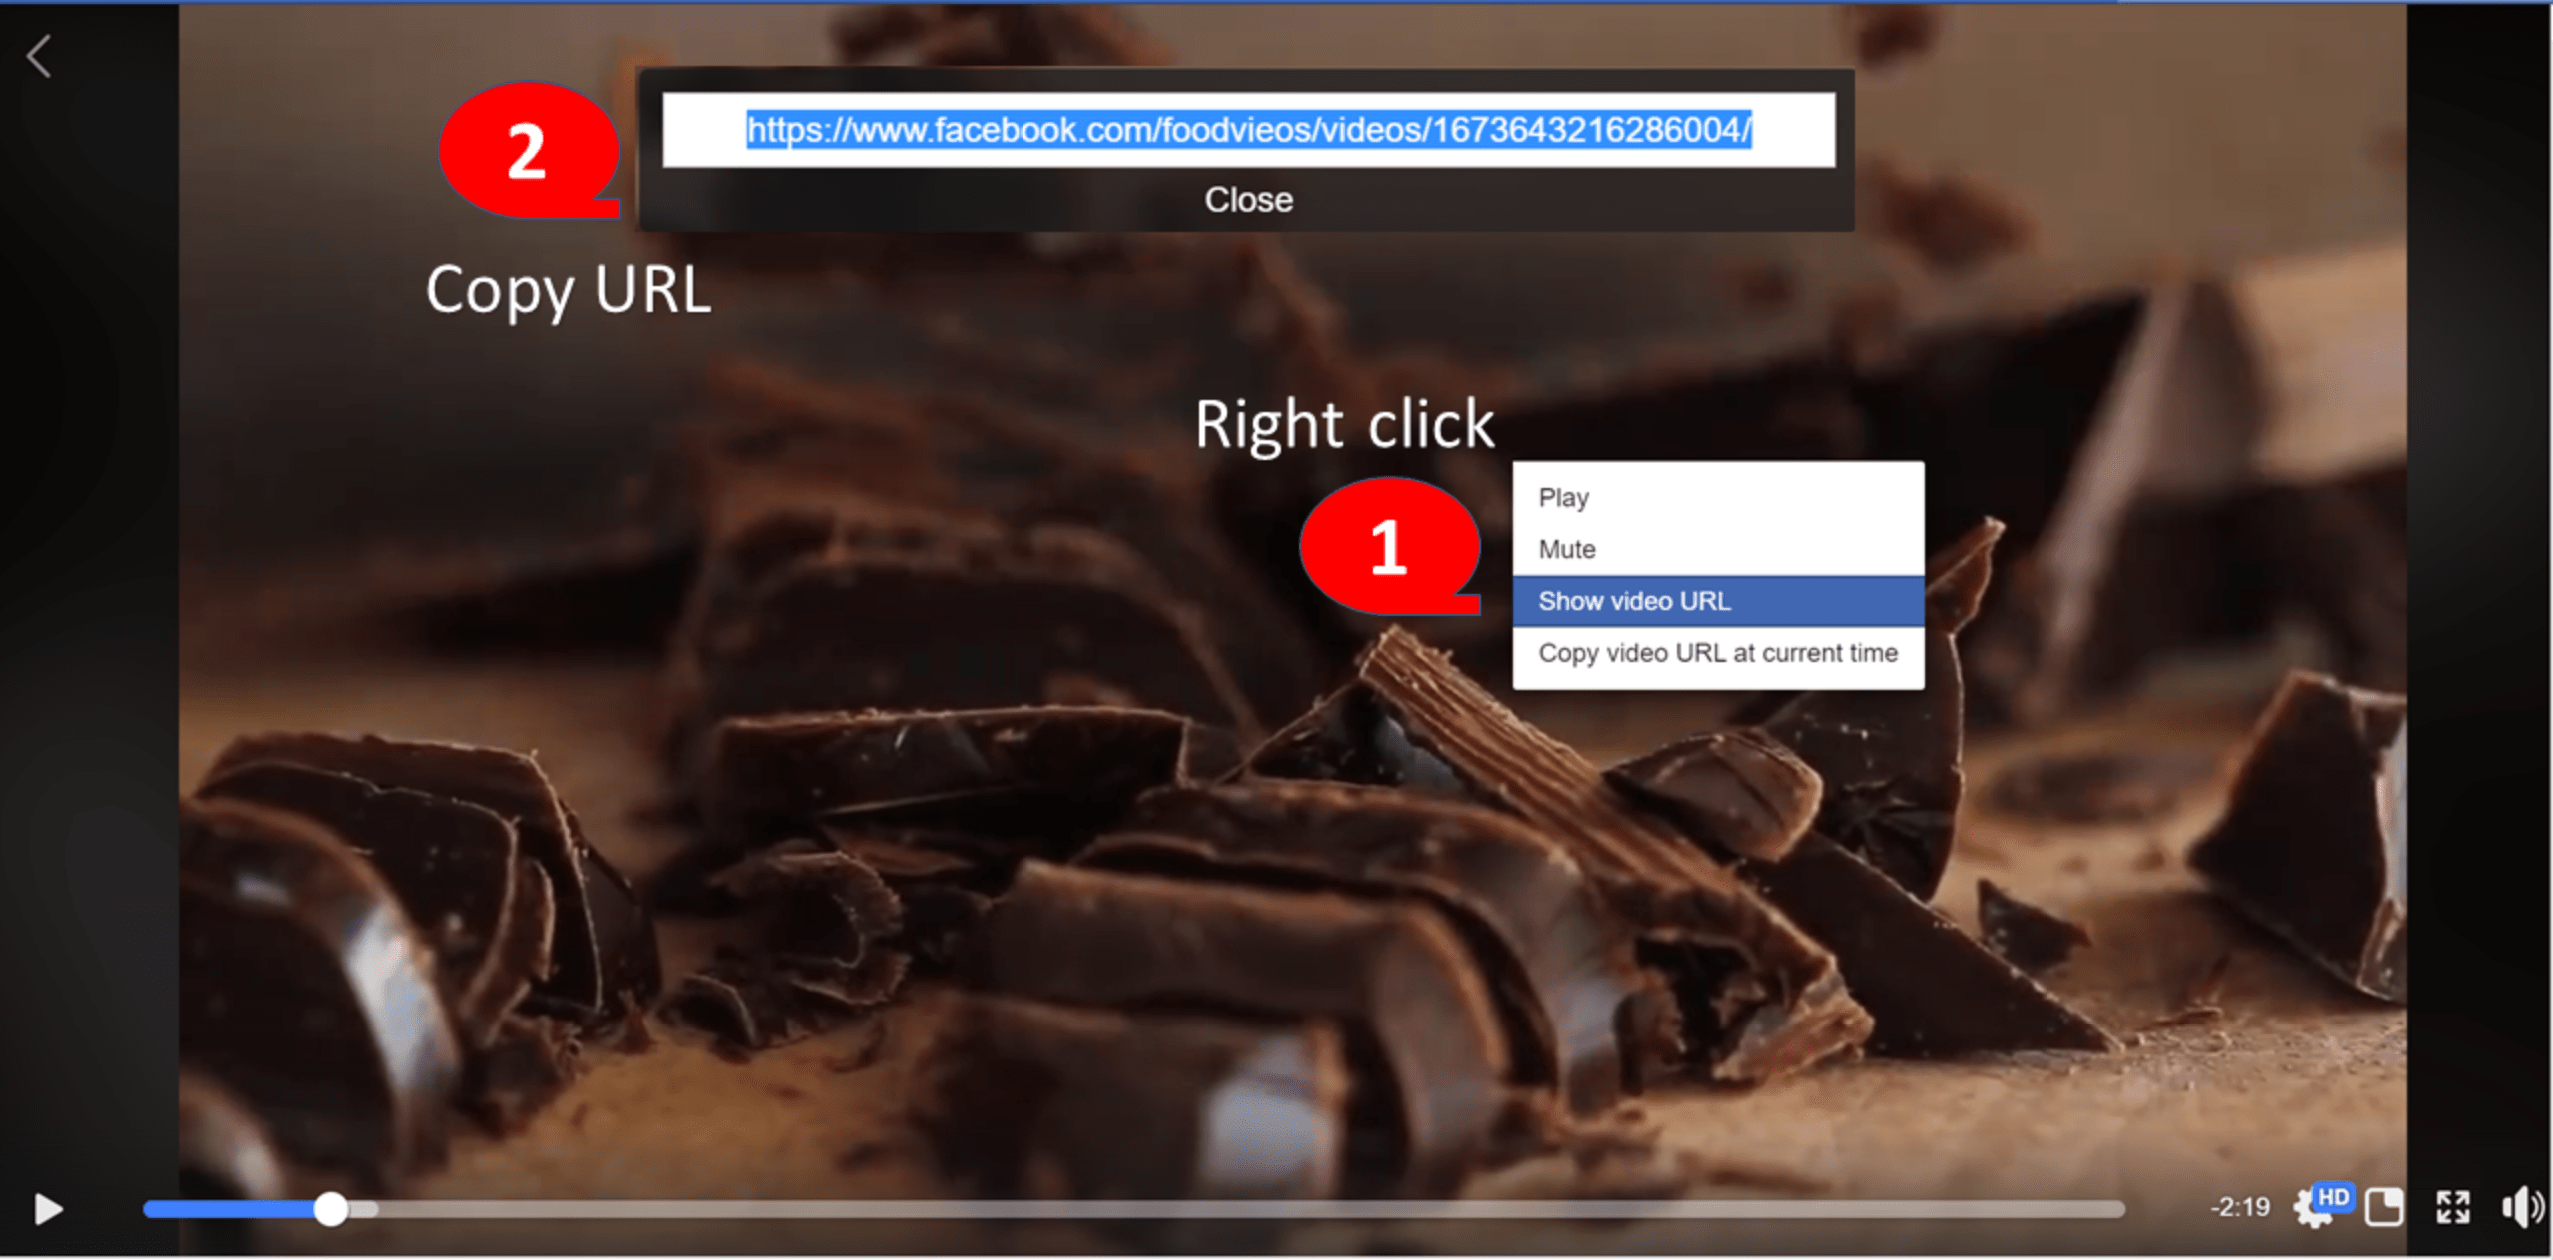The image size is (2553, 1260).
Task: Open video quality settings via the HD gear icon
Action: 2322,1205
